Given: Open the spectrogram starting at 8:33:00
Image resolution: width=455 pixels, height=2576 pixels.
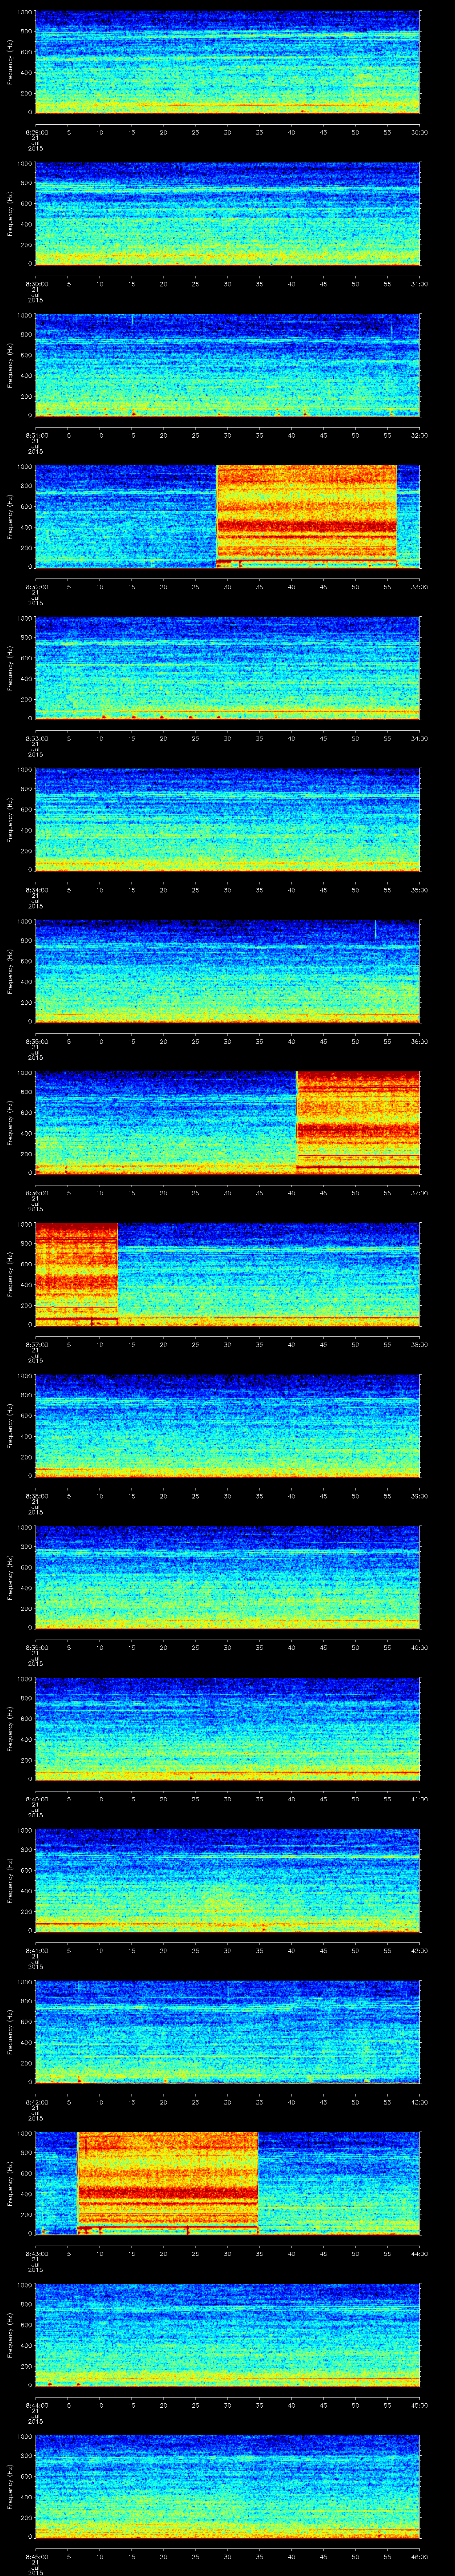Looking at the screenshot, I should (227, 668).
